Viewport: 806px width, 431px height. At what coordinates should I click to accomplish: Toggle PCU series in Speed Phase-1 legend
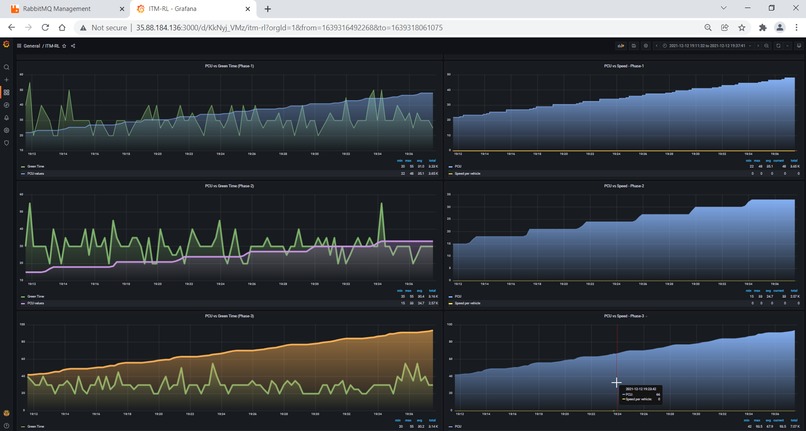458,167
